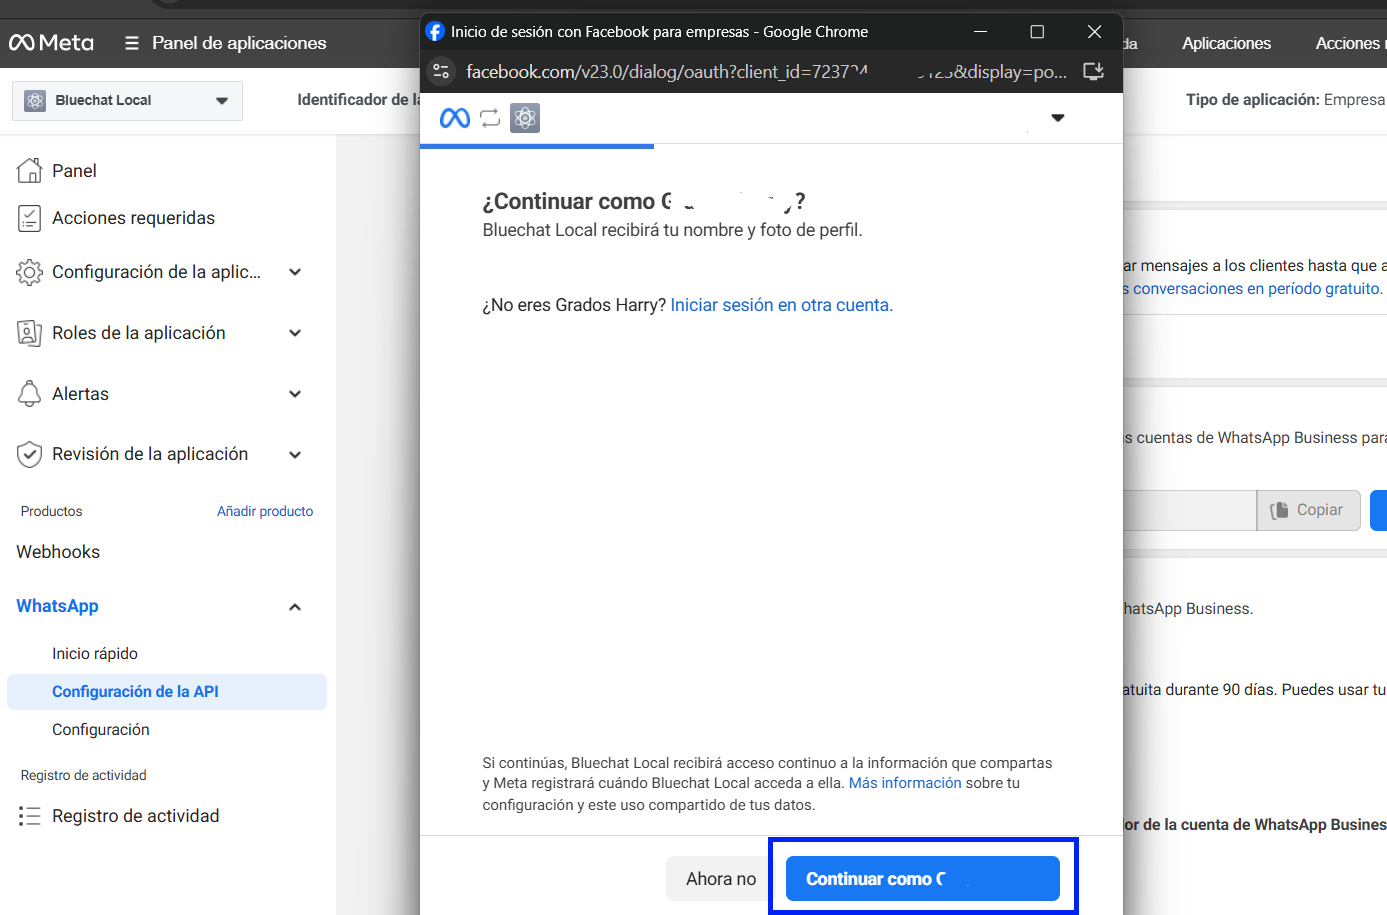Click the Alertas bell icon
The width and height of the screenshot is (1387, 915).
(x=29, y=394)
